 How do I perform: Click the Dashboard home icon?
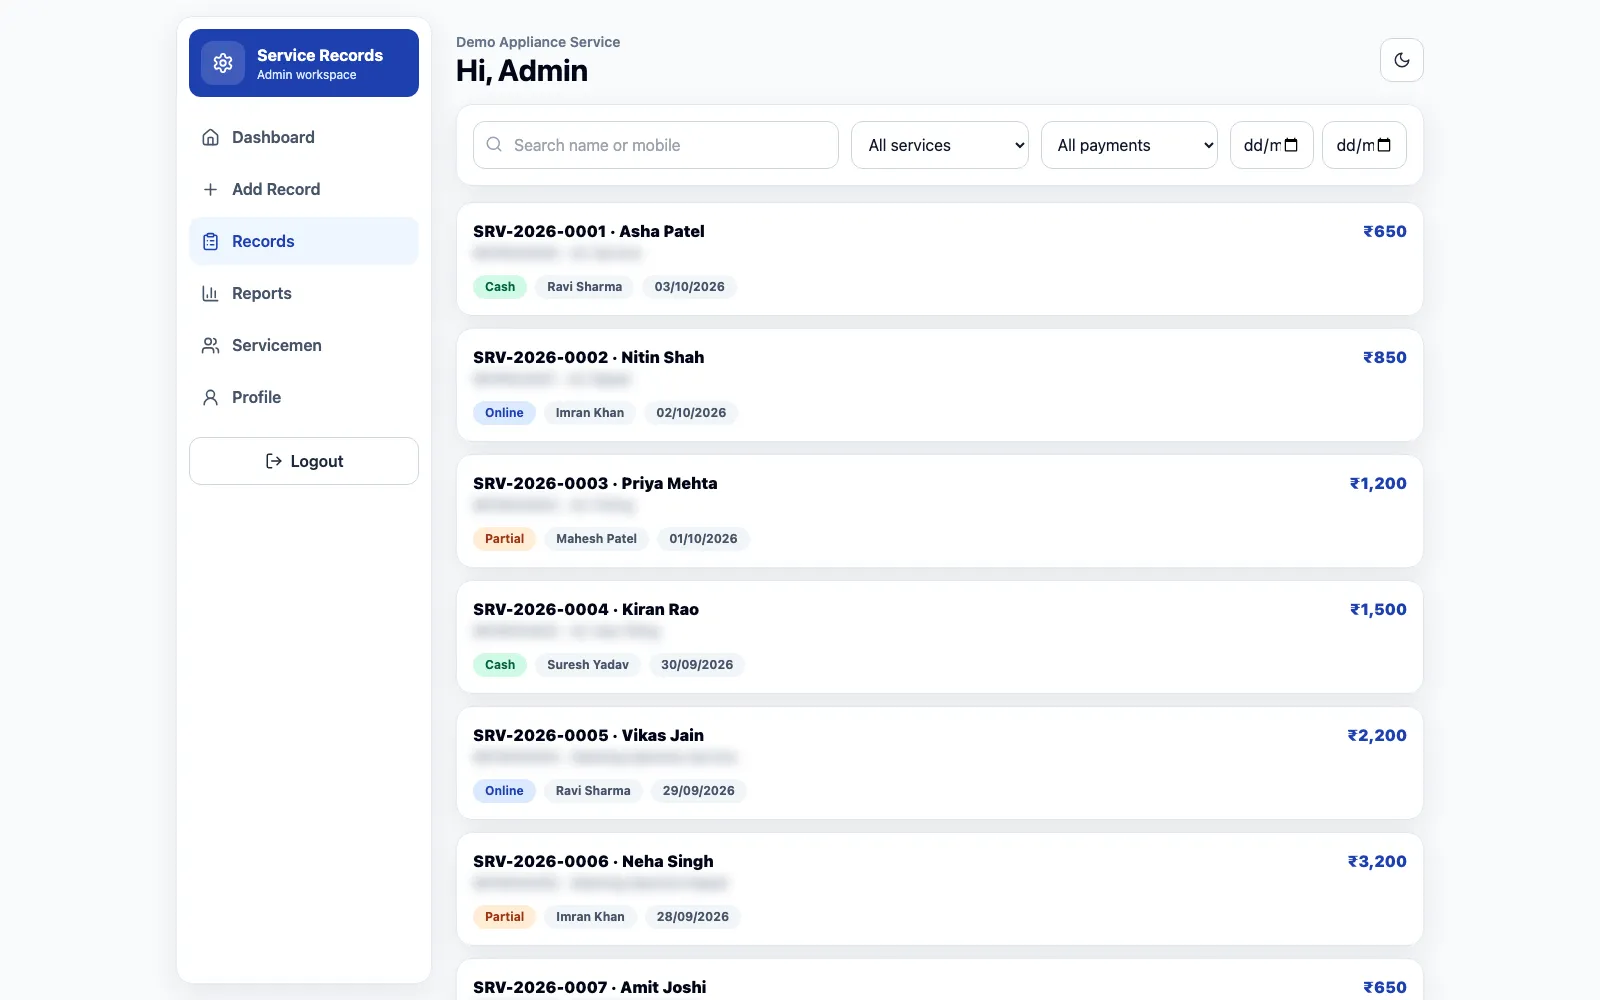tap(210, 137)
